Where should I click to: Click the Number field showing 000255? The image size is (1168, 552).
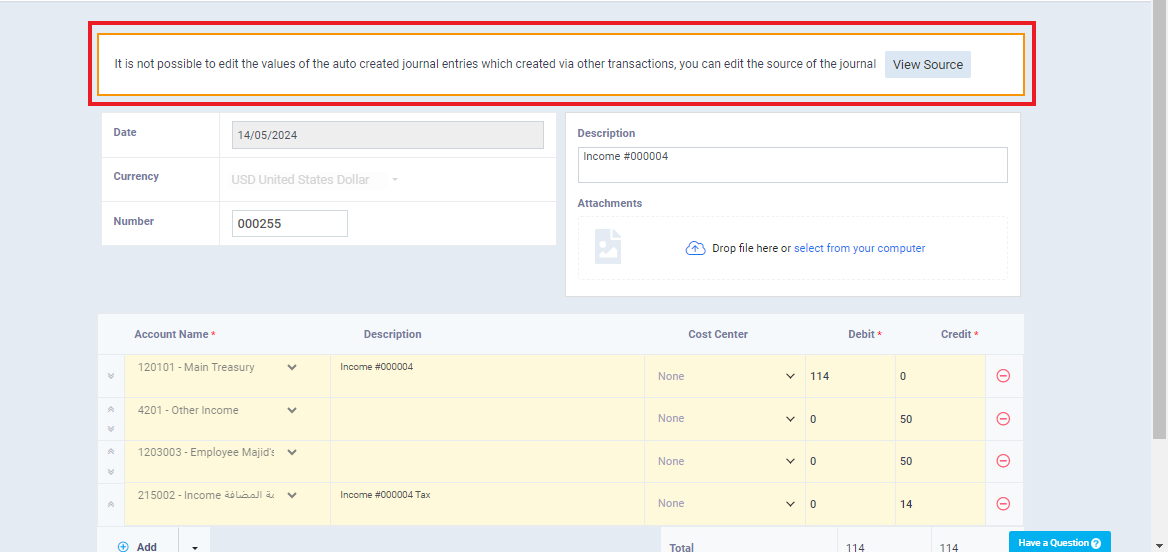(x=290, y=223)
